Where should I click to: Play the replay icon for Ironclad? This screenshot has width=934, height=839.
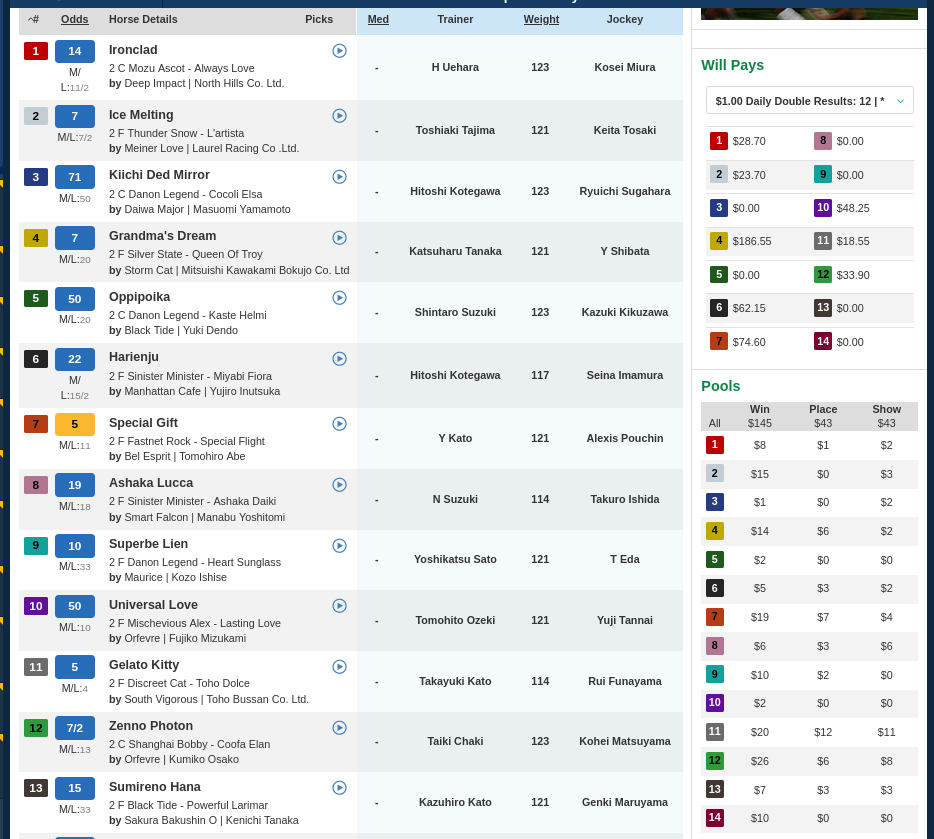339,51
